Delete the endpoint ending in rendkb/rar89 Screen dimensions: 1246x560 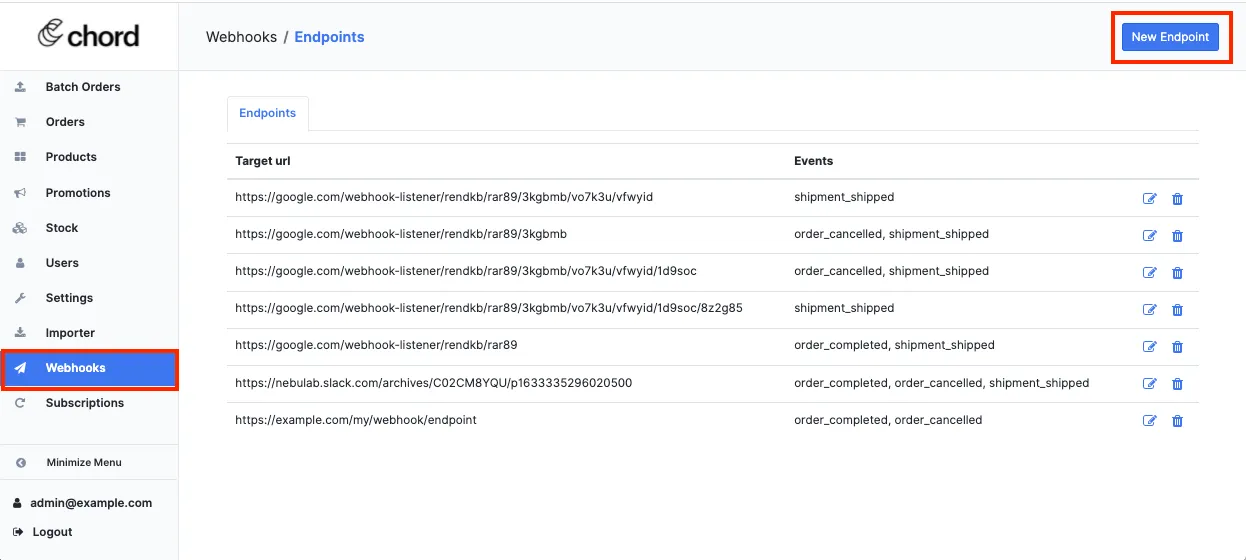click(x=1177, y=347)
